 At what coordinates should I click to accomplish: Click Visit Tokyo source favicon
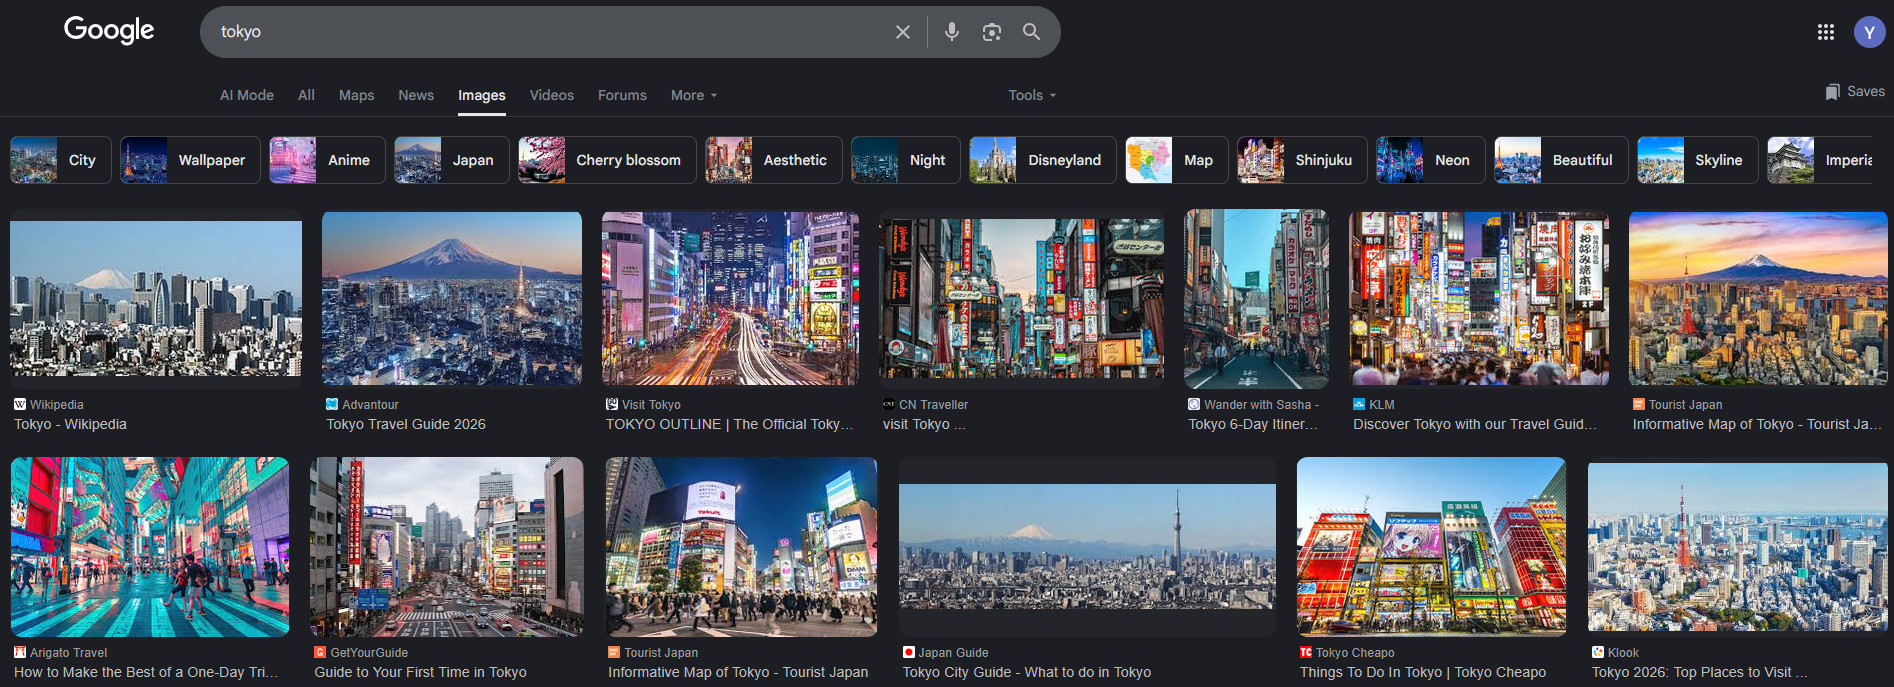click(612, 405)
